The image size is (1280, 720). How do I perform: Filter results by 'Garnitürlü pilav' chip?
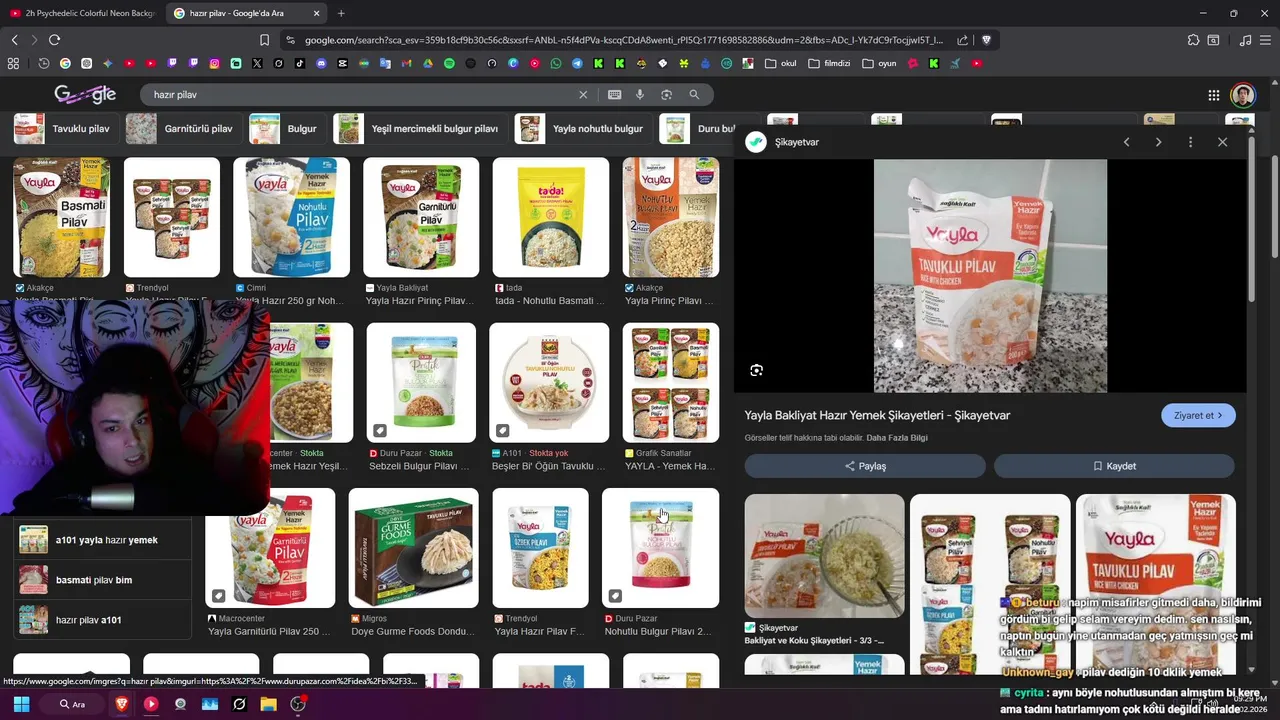click(185, 129)
